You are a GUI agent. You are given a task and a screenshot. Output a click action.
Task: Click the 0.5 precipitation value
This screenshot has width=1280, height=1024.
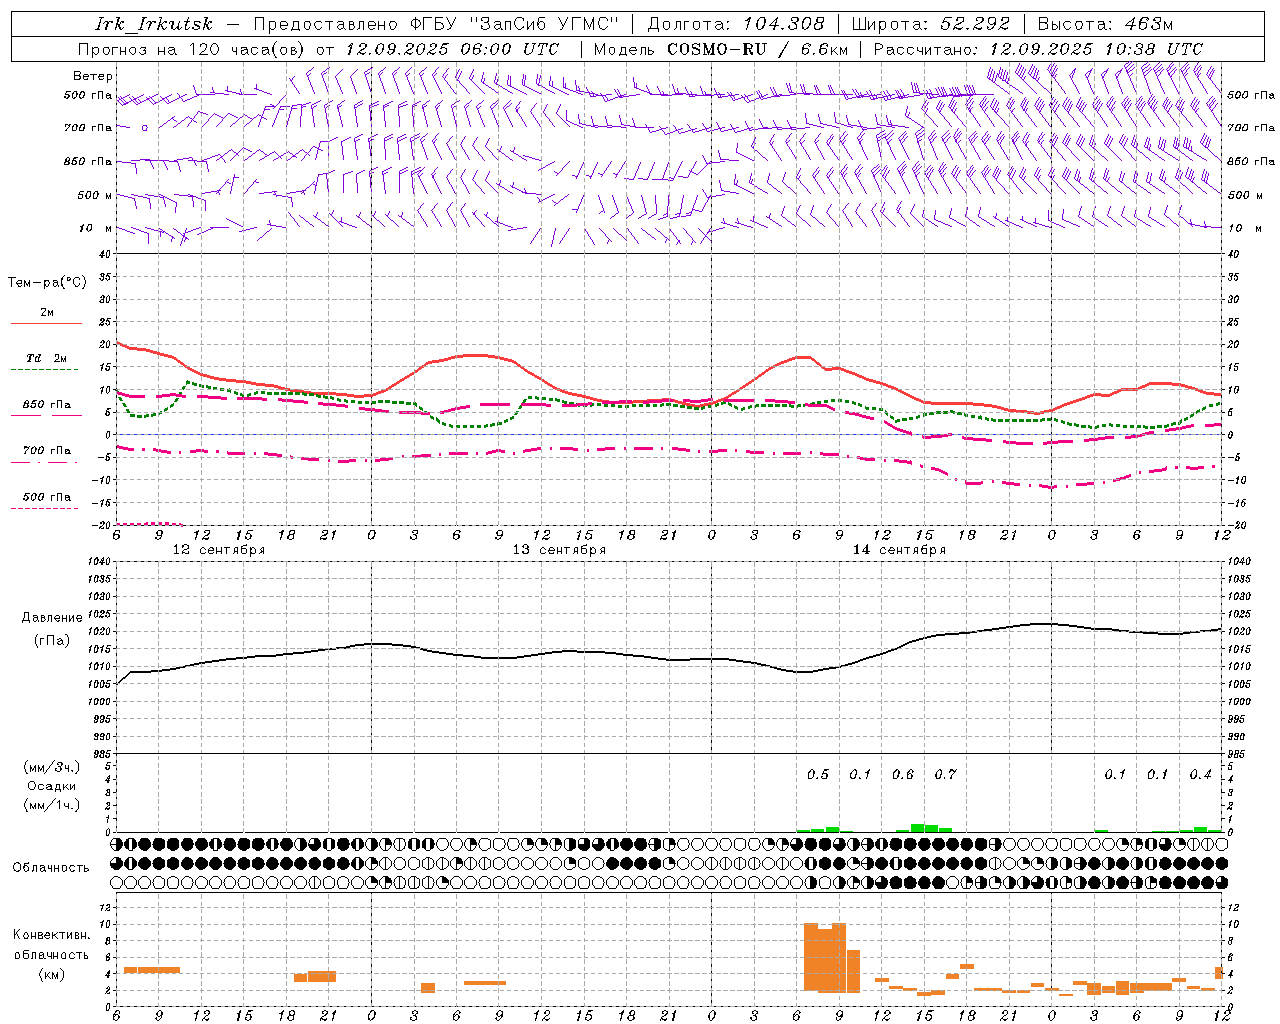pyautogui.click(x=818, y=774)
